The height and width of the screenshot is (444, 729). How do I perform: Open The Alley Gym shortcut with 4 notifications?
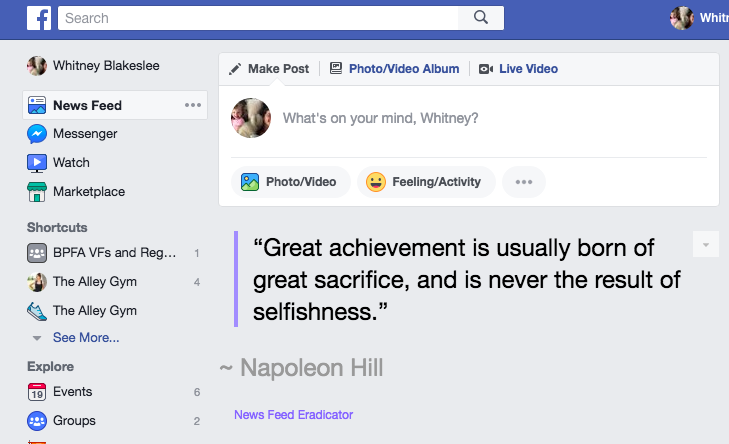coord(95,282)
